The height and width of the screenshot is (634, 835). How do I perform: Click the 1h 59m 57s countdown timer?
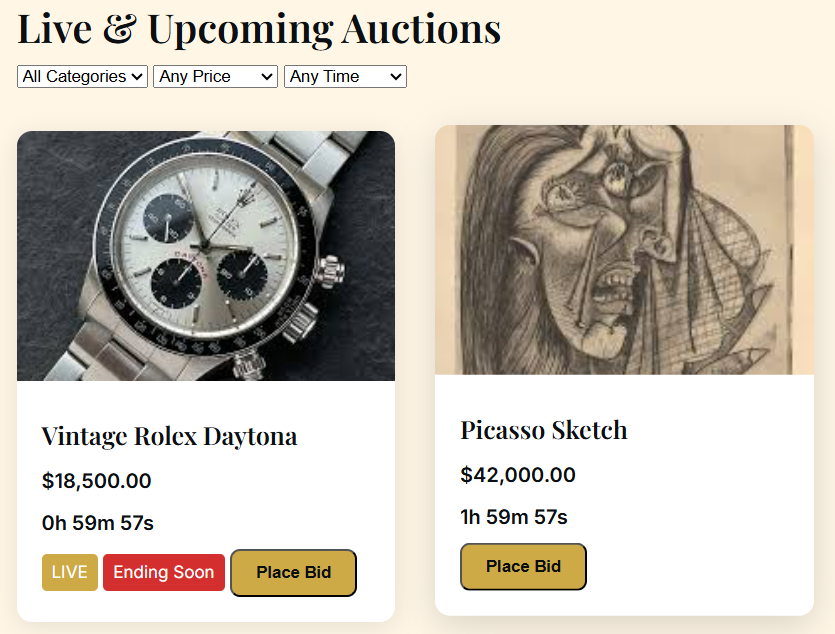pos(512,517)
